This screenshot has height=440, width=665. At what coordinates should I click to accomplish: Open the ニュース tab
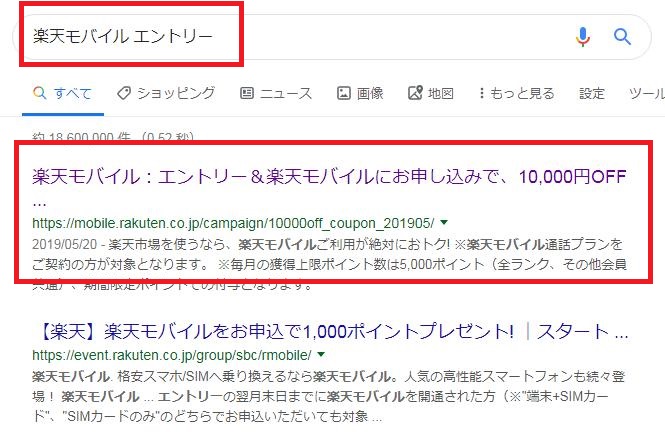point(276,93)
